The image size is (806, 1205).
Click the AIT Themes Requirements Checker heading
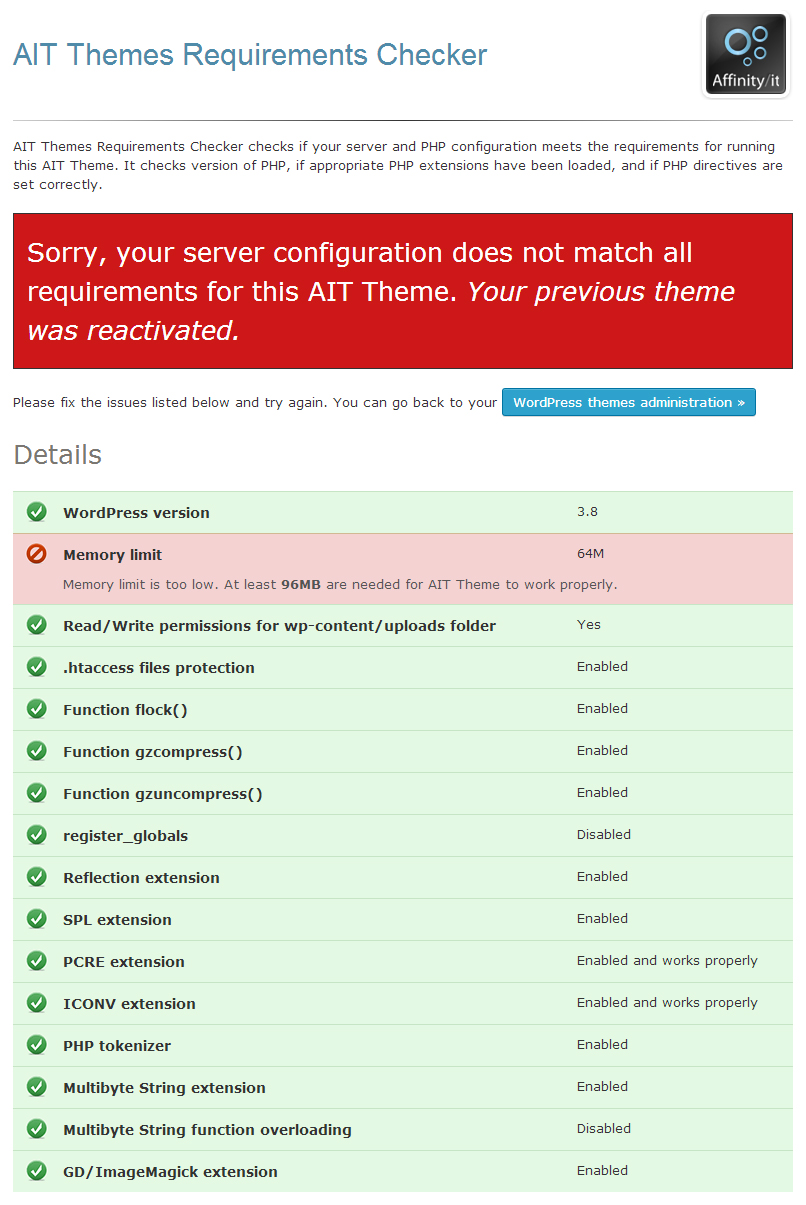click(x=250, y=55)
